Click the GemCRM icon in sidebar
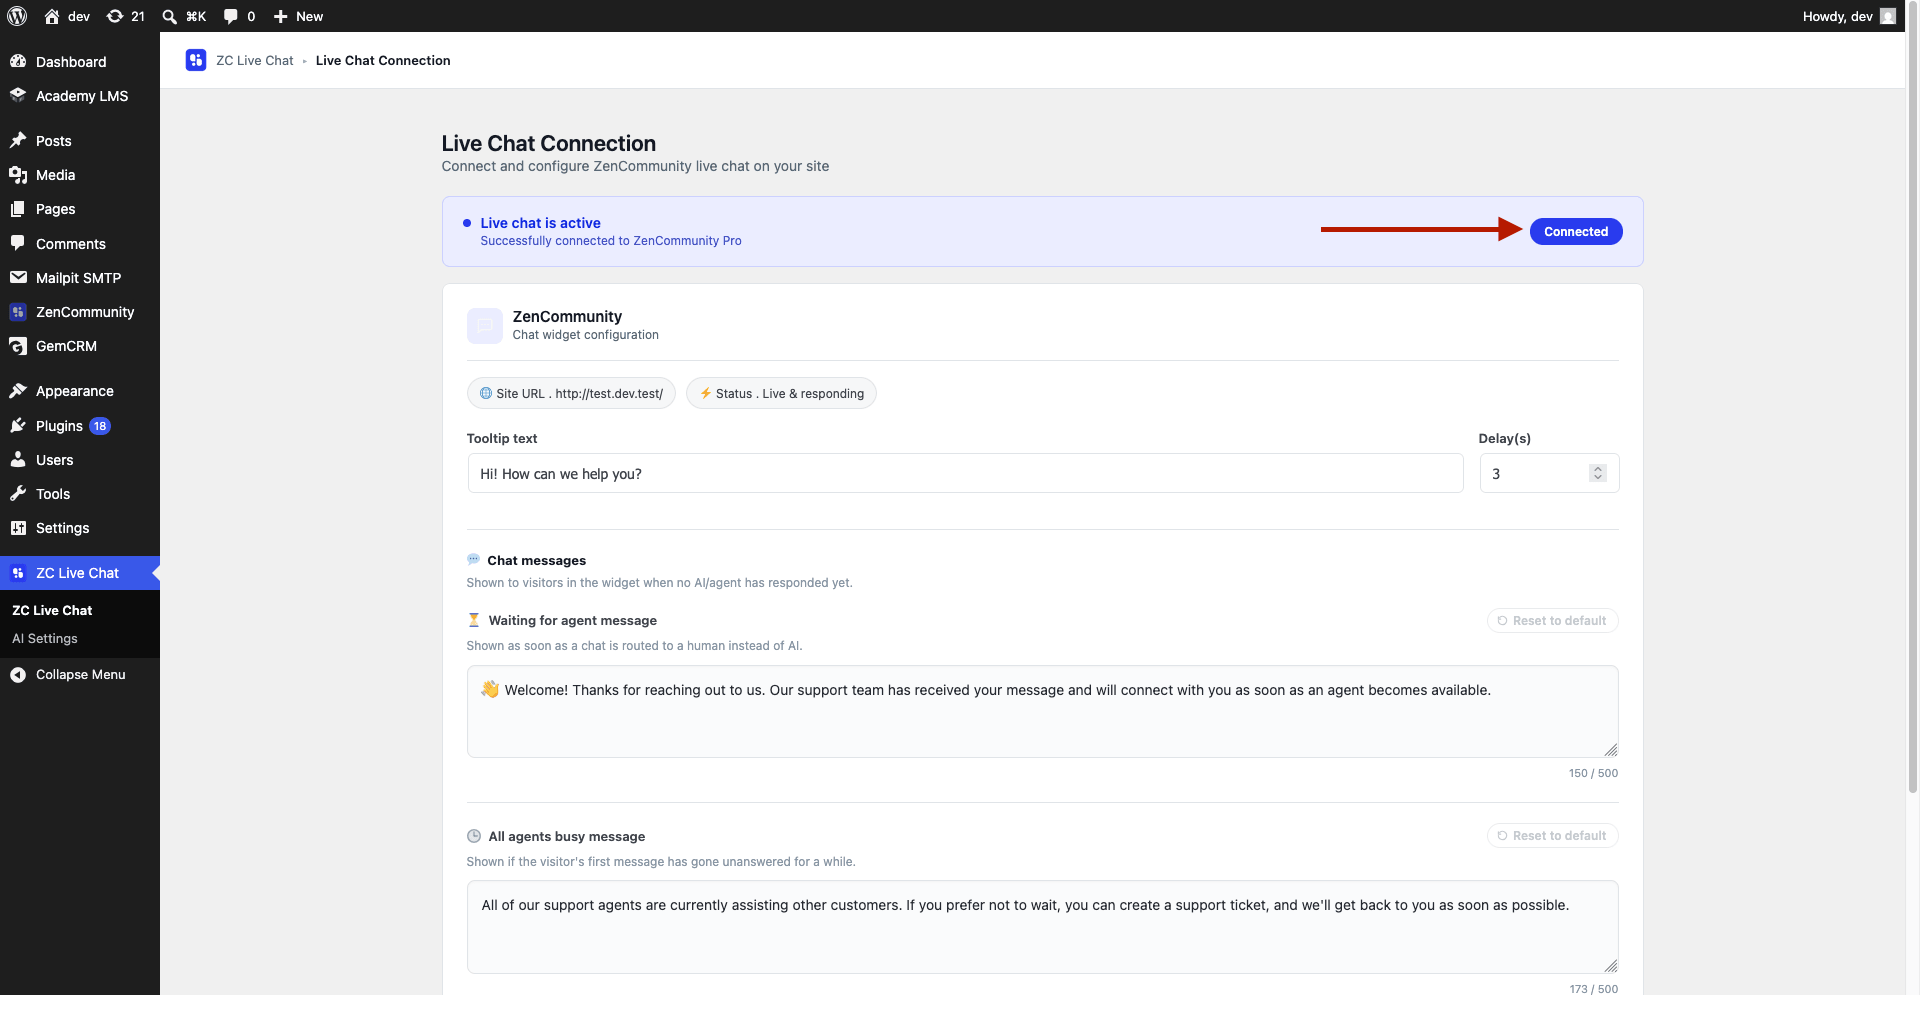 click(x=18, y=346)
